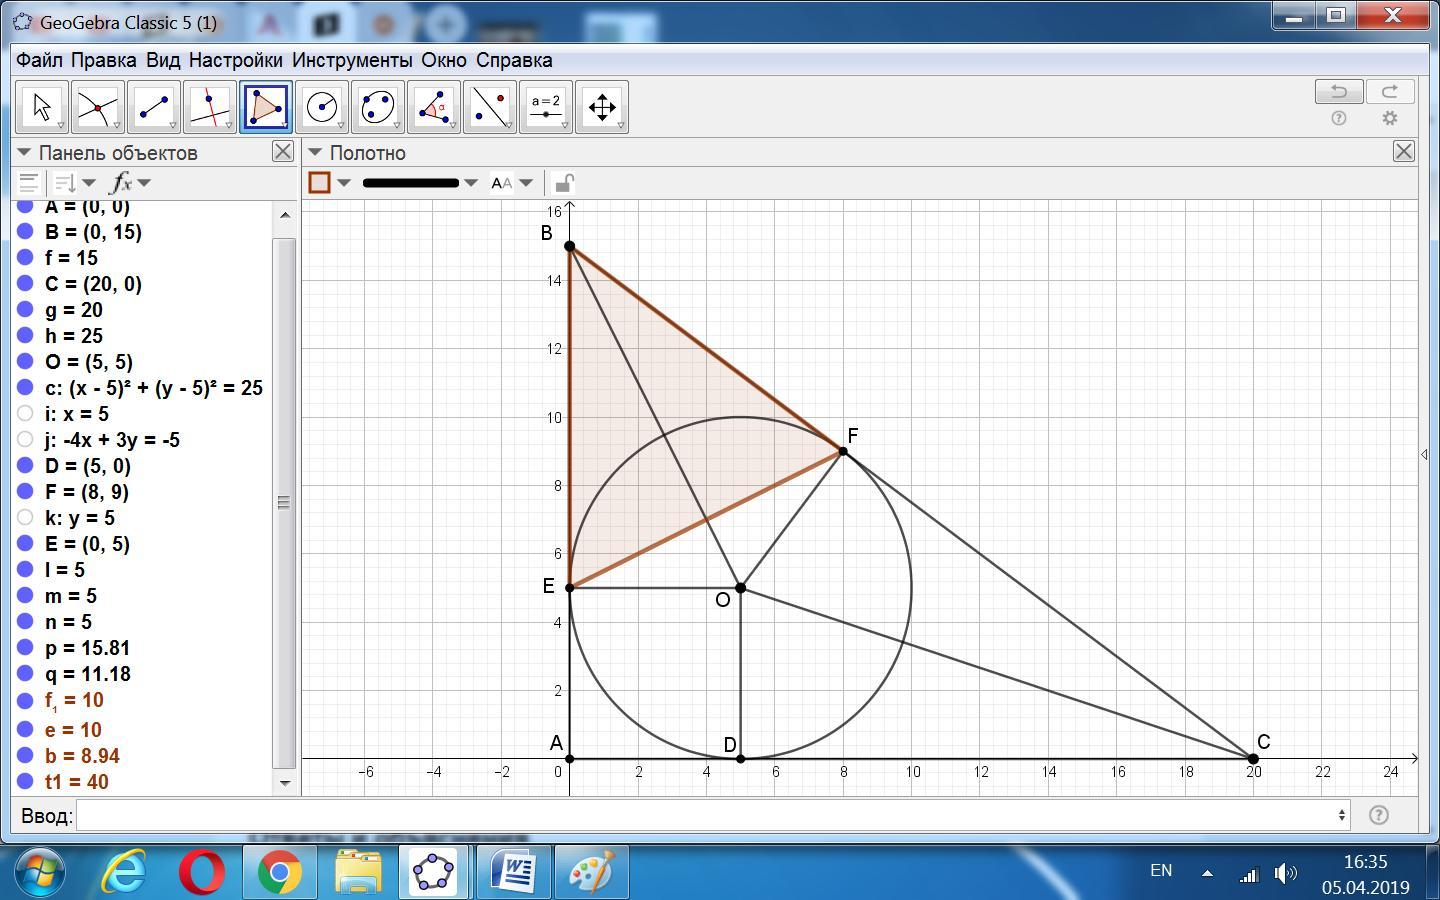Select the Ellipse conic tool
This screenshot has width=1440, height=900.
click(x=378, y=107)
